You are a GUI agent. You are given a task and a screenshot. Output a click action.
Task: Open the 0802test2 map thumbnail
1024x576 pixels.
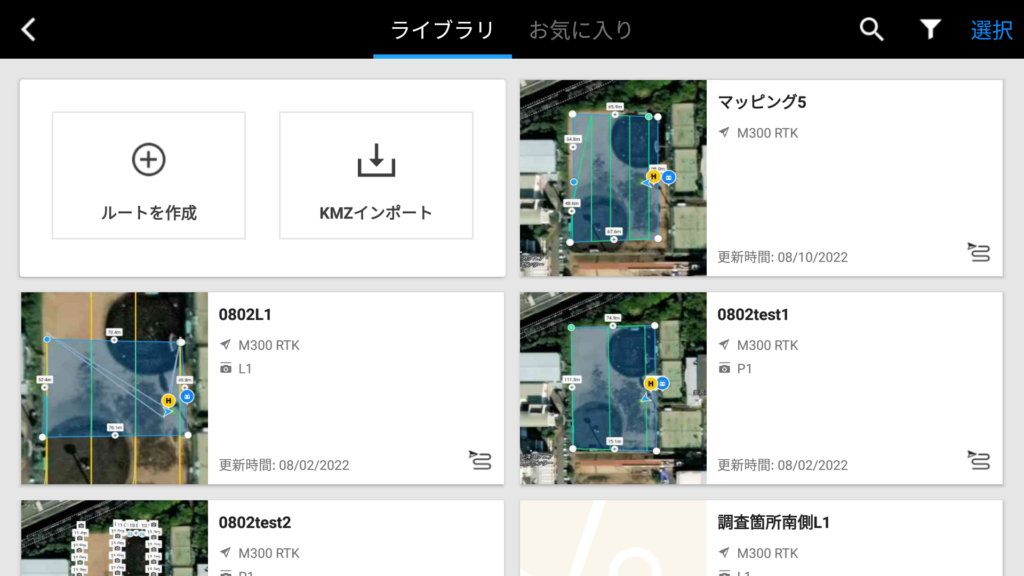(114, 538)
